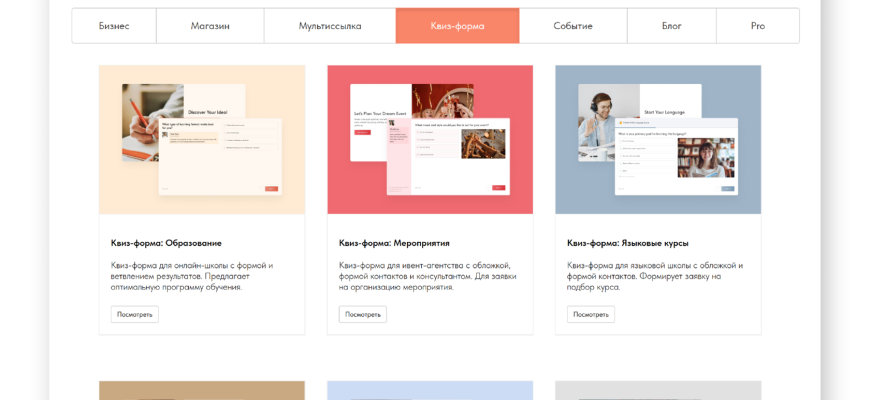Open the Магазин templates tab
The height and width of the screenshot is (400, 870).
(x=210, y=26)
